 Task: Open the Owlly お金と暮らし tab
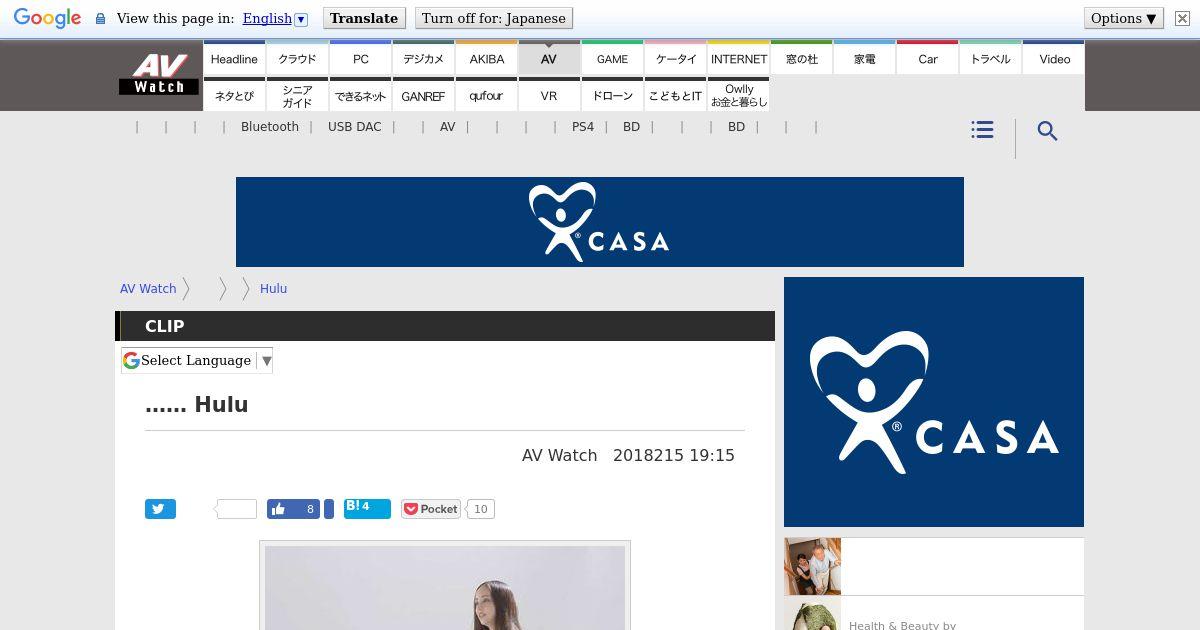[x=738, y=95]
